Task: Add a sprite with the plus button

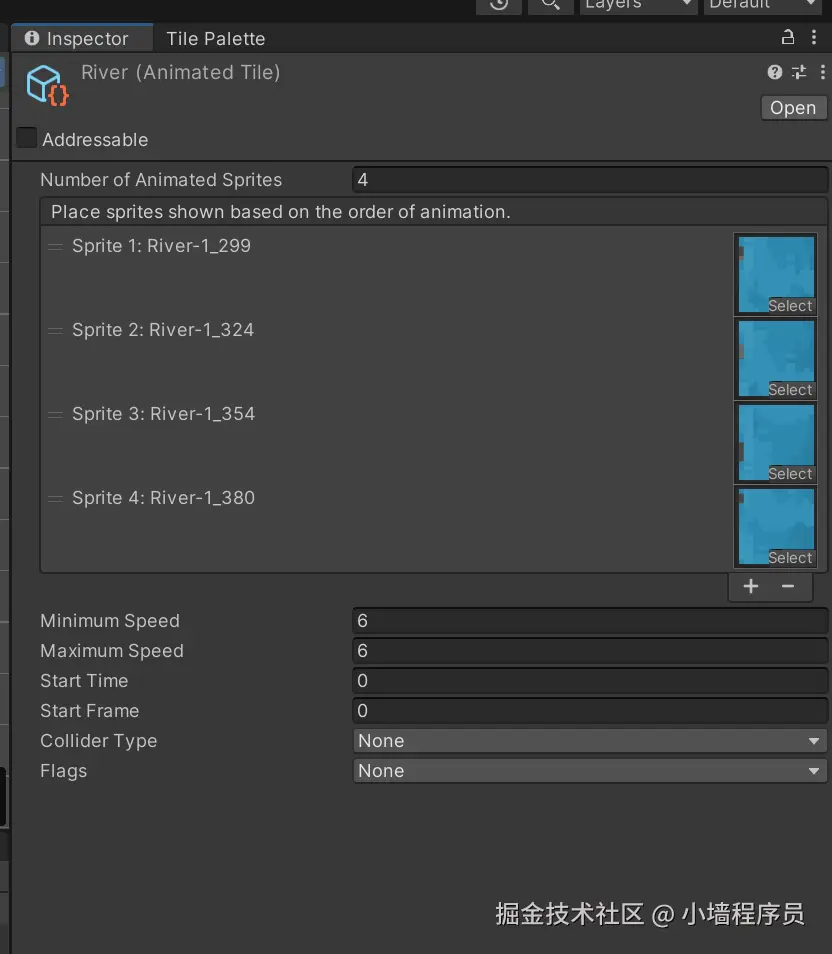Action: point(751,587)
